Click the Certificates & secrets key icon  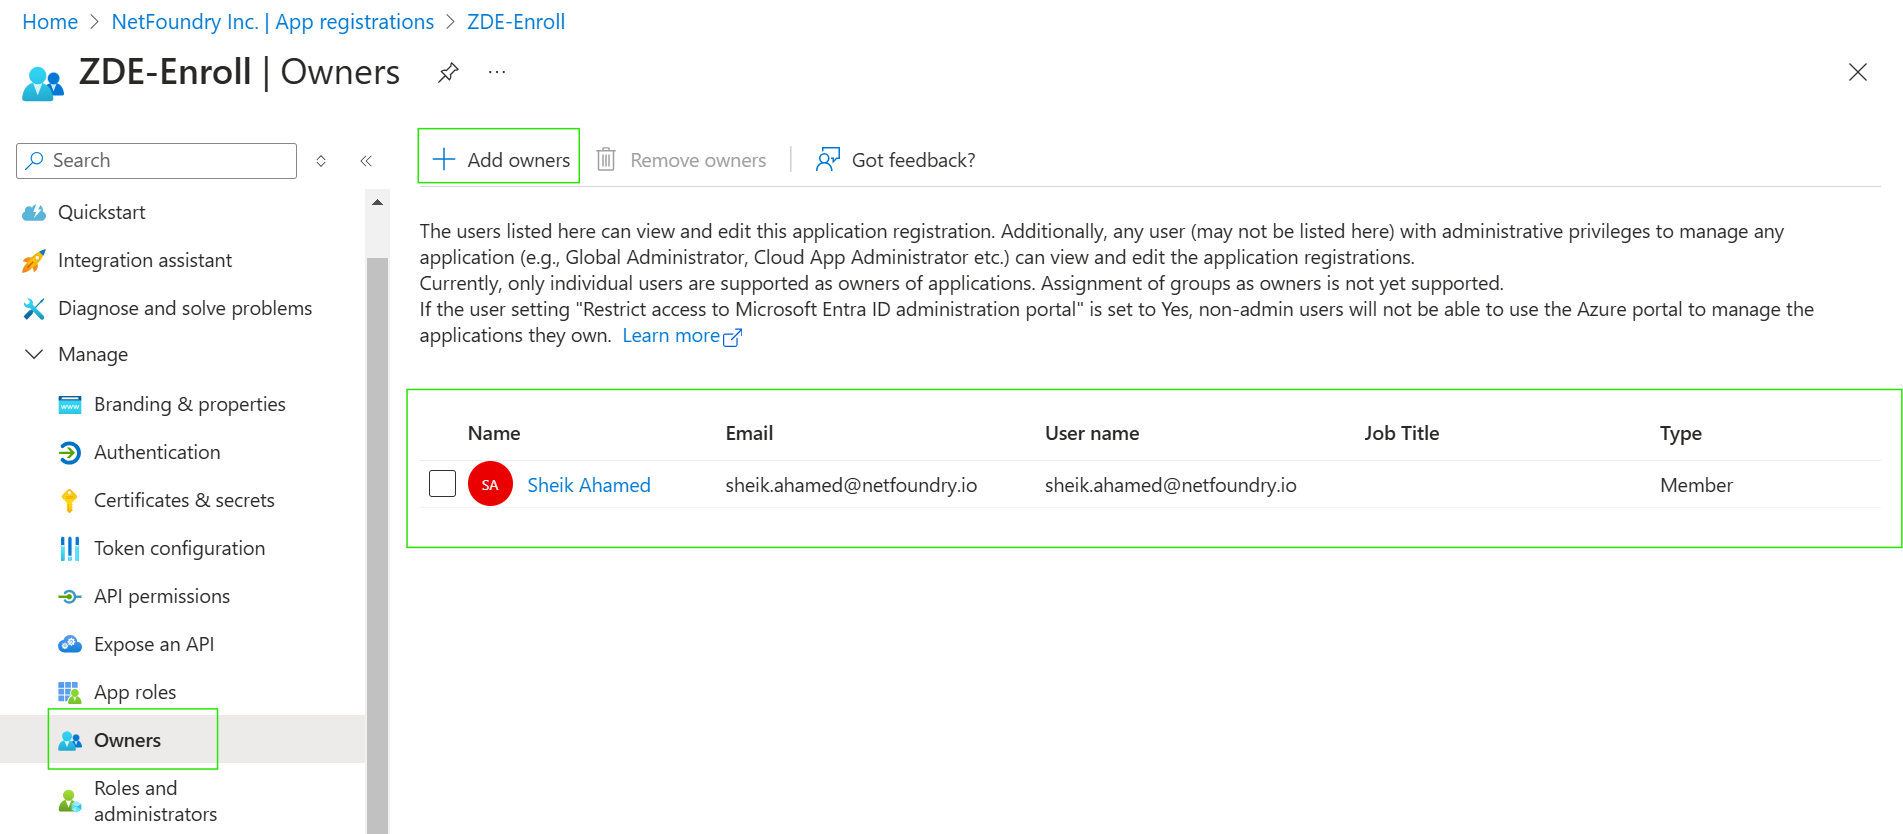coord(69,500)
